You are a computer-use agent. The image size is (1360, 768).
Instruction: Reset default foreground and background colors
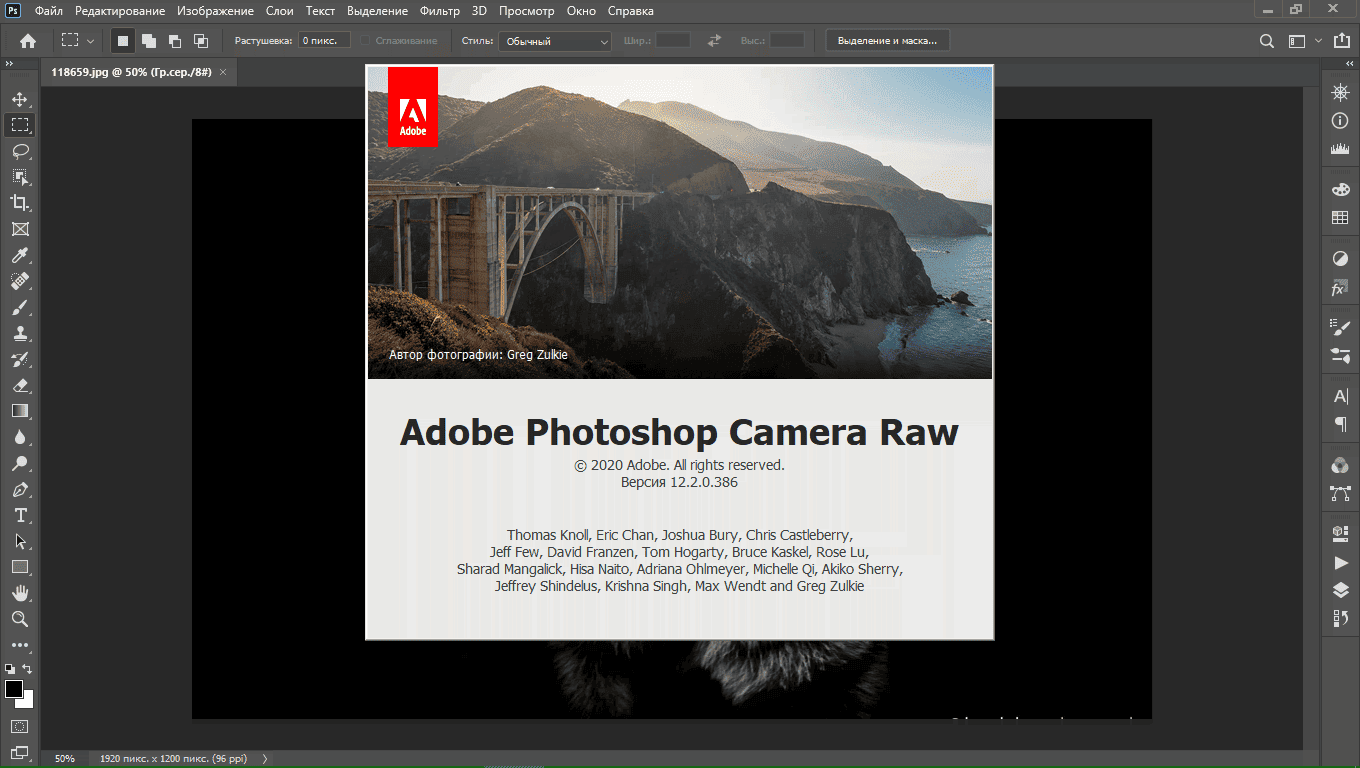pyautogui.click(x=9, y=669)
